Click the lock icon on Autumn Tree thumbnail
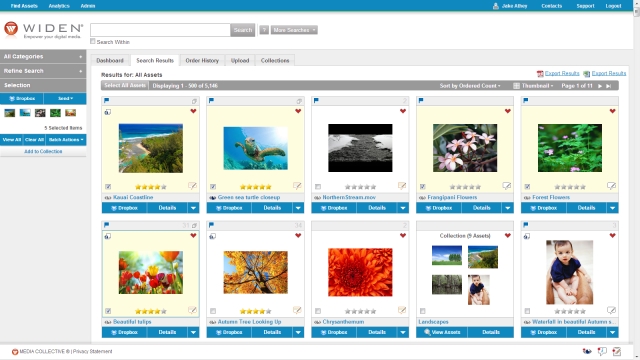Screen dimensions: 640x360 point(212,236)
